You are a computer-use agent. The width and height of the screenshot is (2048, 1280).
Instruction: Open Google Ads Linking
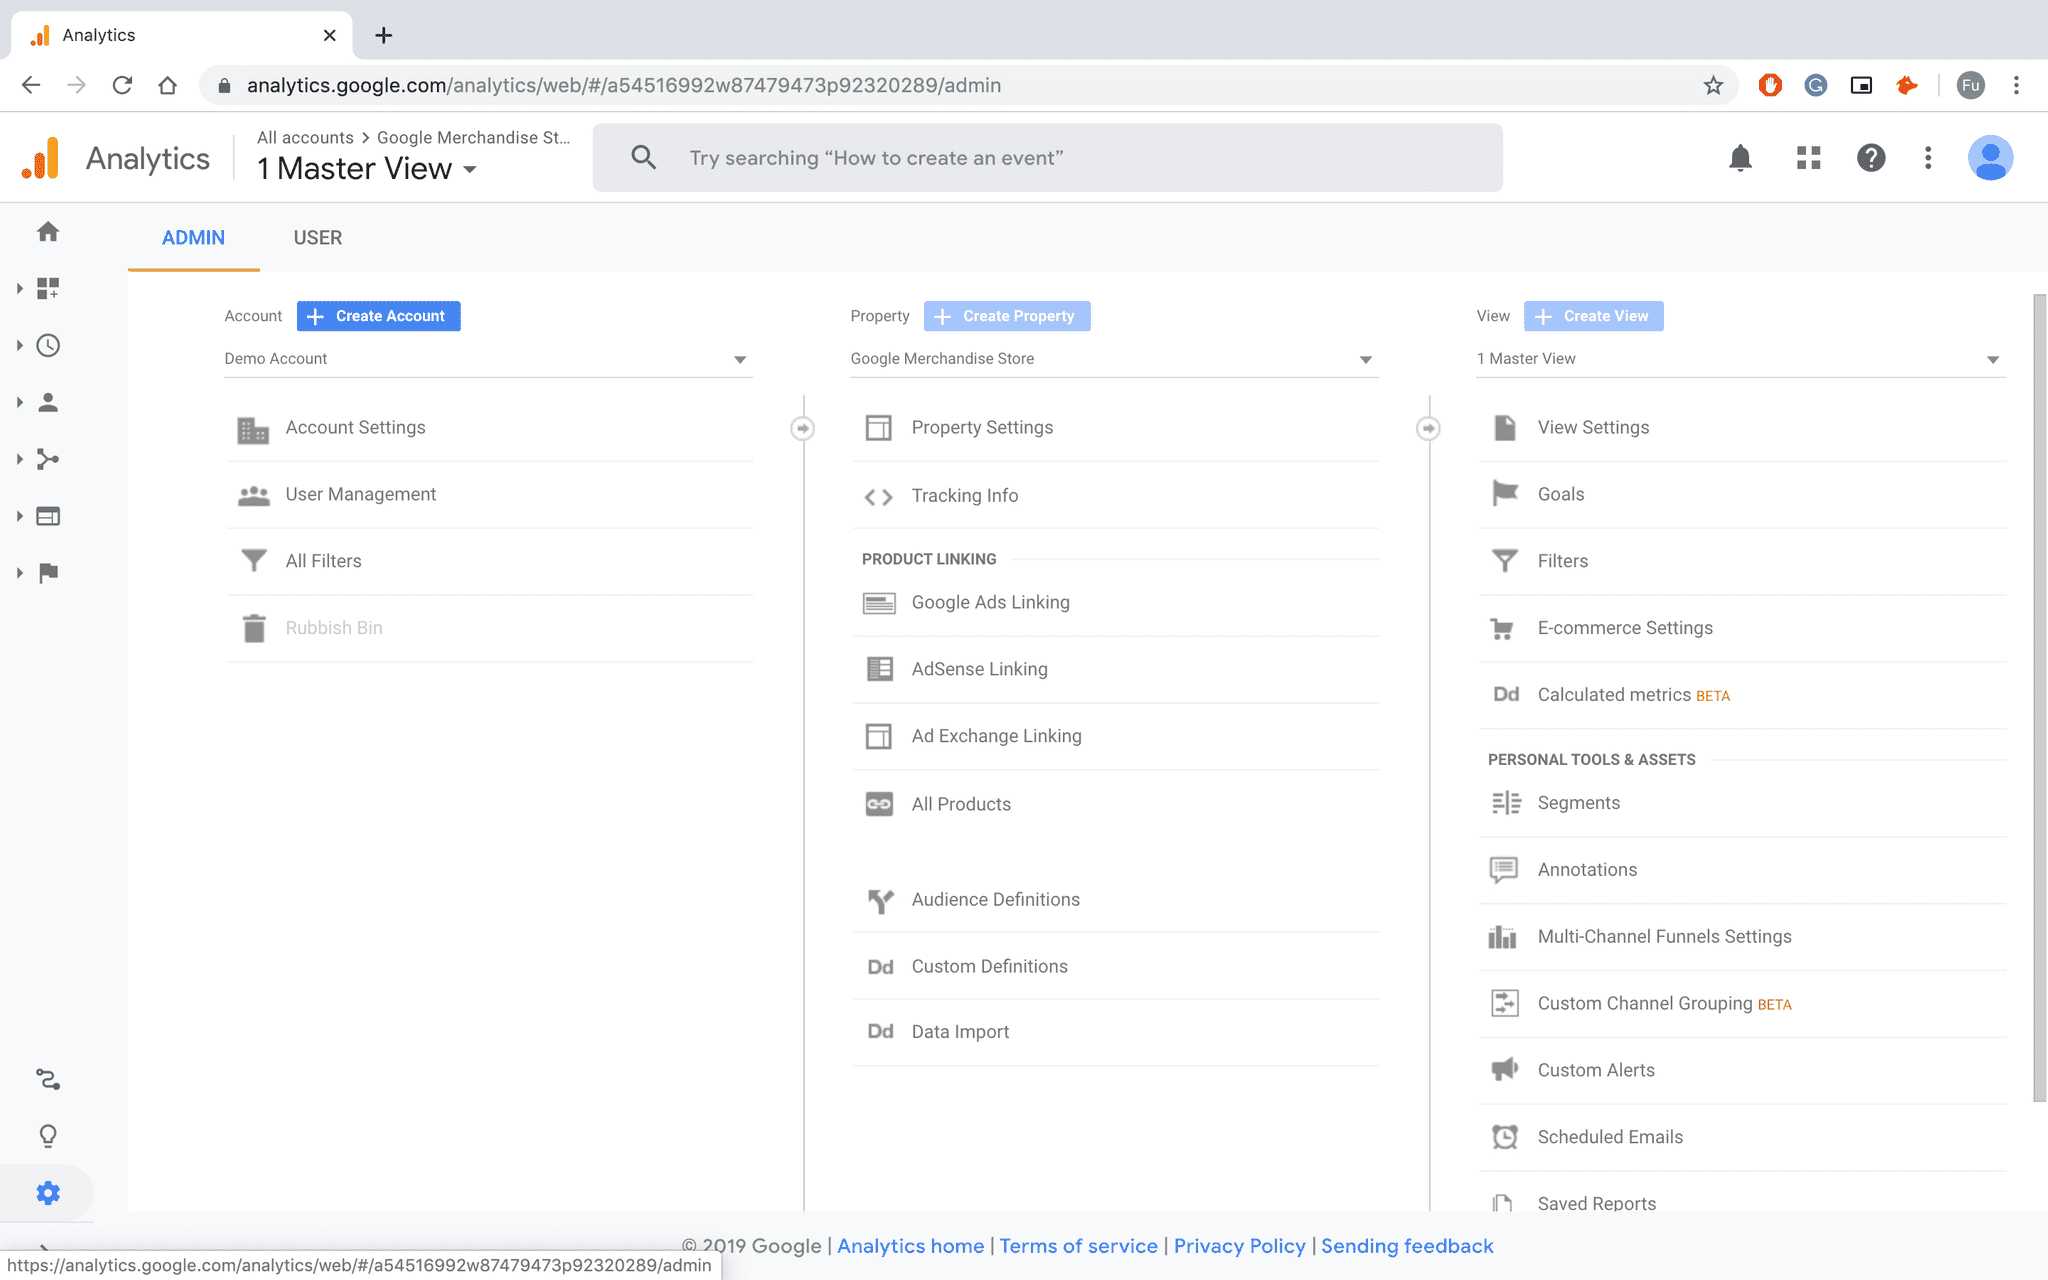[1116, 603]
